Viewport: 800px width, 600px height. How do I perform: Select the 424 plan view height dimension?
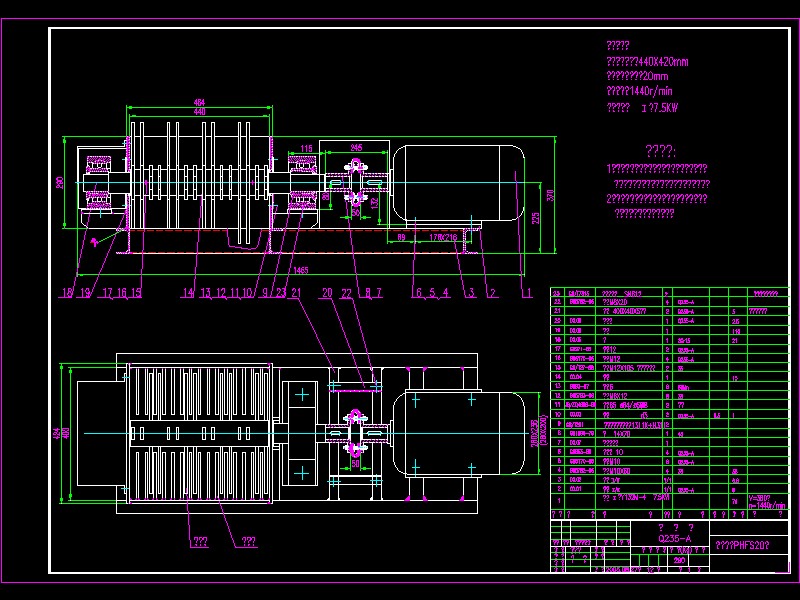point(57,434)
